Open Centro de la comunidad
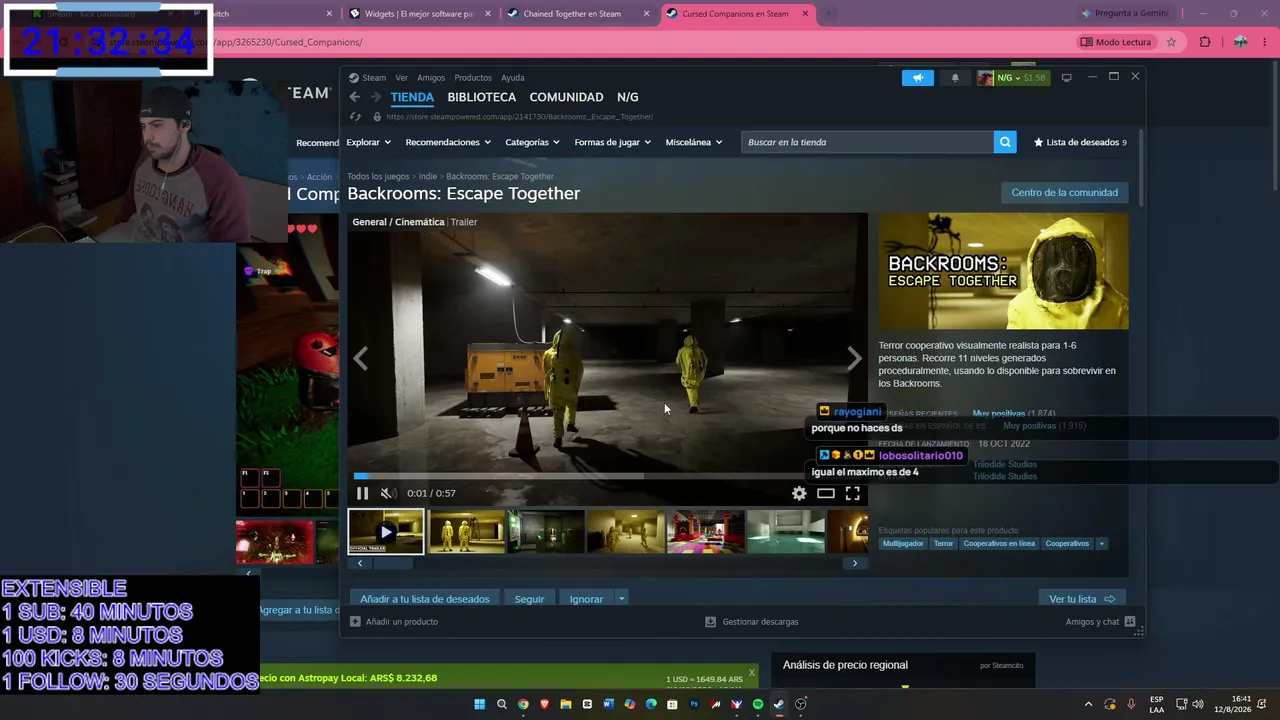Viewport: 1280px width, 720px height. [1064, 192]
